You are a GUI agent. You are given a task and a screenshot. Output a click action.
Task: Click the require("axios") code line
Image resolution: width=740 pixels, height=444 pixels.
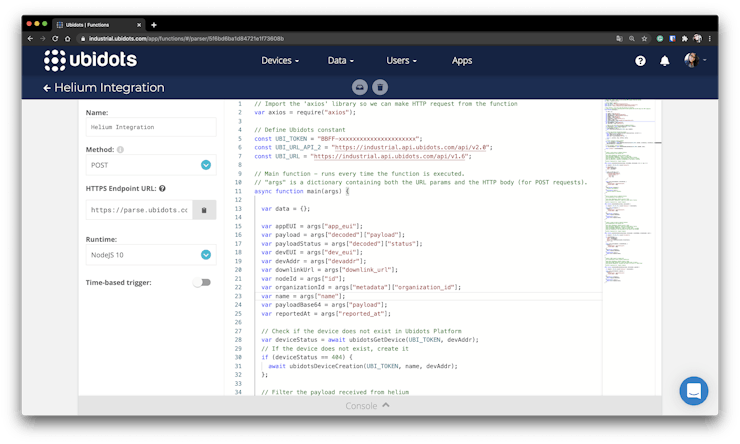point(305,112)
